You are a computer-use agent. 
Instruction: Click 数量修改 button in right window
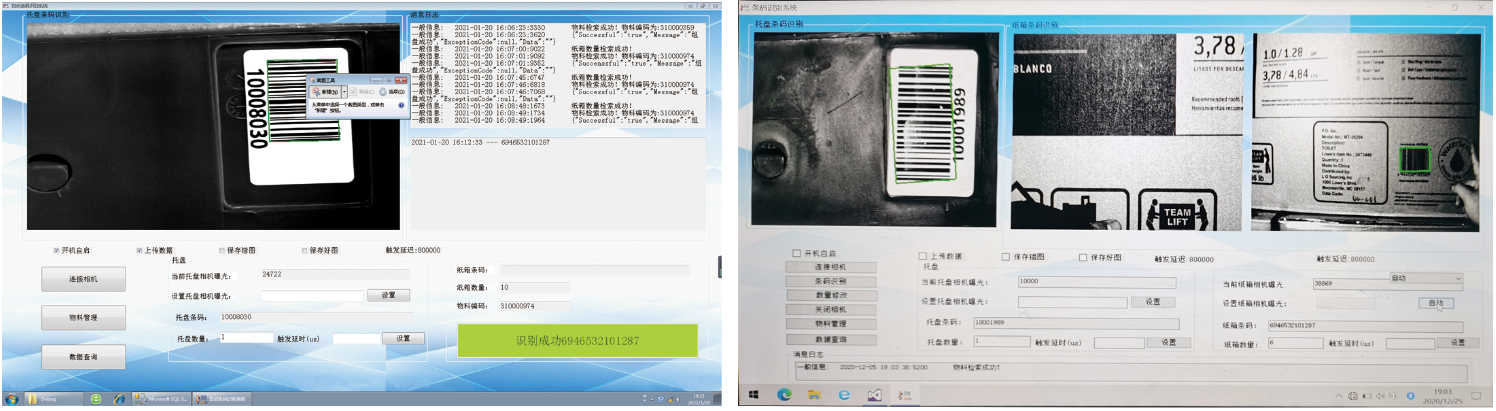coord(831,296)
